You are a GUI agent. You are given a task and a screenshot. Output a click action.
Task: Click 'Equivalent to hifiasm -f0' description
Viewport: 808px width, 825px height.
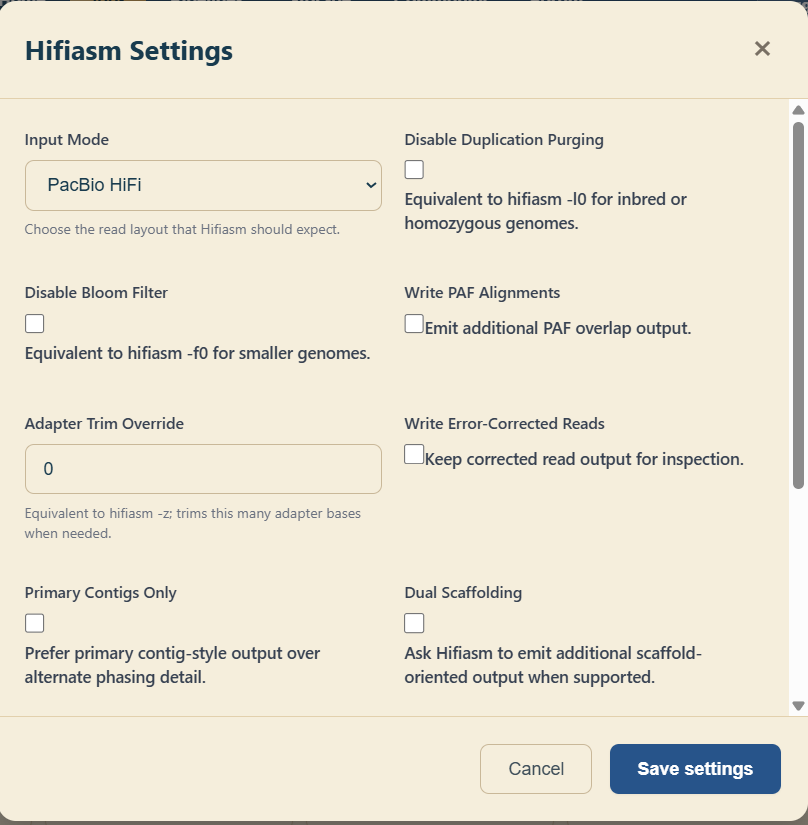click(197, 353)
